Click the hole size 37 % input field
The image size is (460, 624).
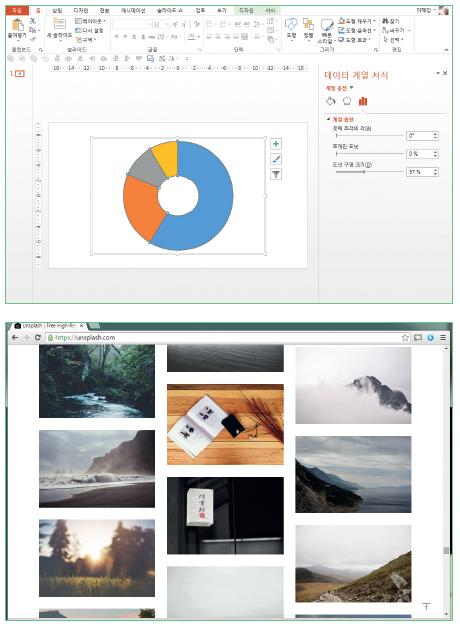coord(422,172)
